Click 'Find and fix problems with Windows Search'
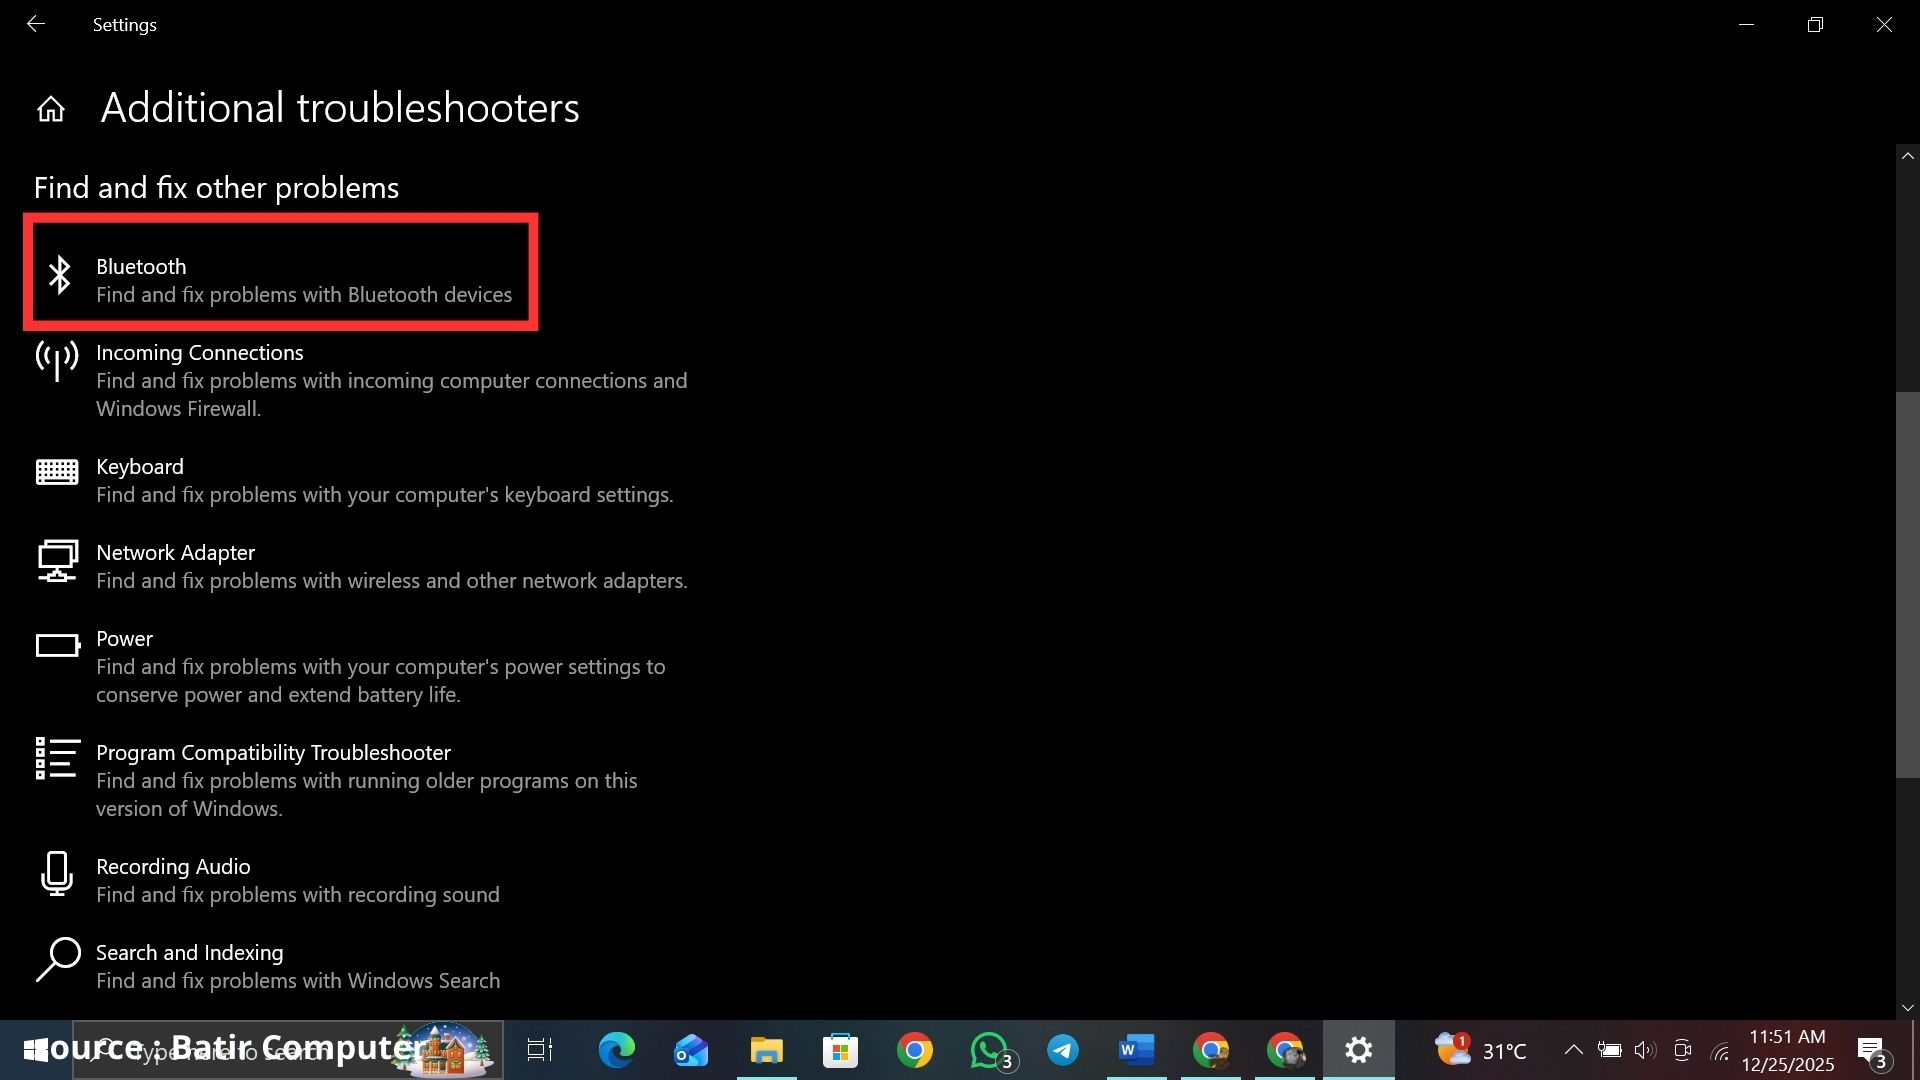The height and width of the screenshot is (1080, 1920). 298,981
